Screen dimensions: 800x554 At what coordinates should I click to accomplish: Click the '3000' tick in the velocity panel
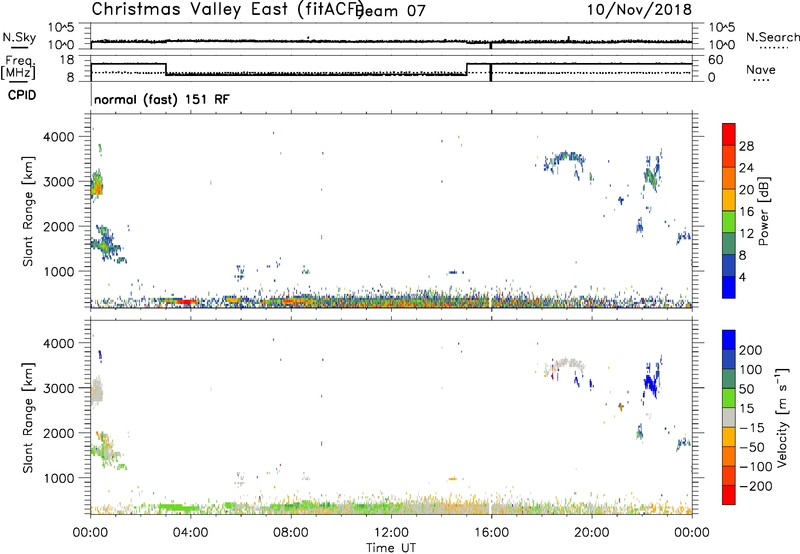tap(58, 388)
